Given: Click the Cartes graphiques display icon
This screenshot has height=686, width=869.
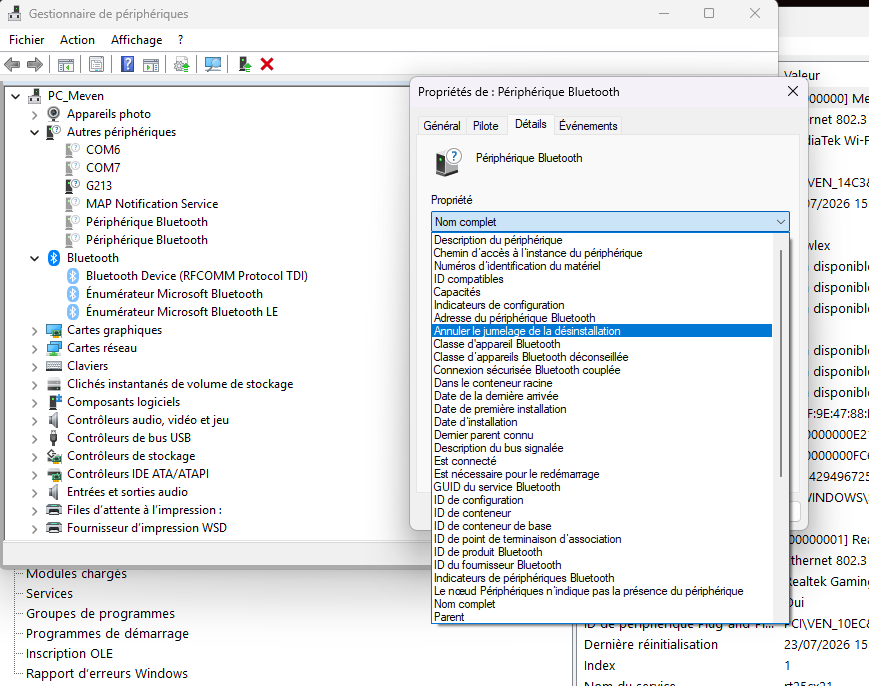Looking at the screenshot, I should pos(54,330).
